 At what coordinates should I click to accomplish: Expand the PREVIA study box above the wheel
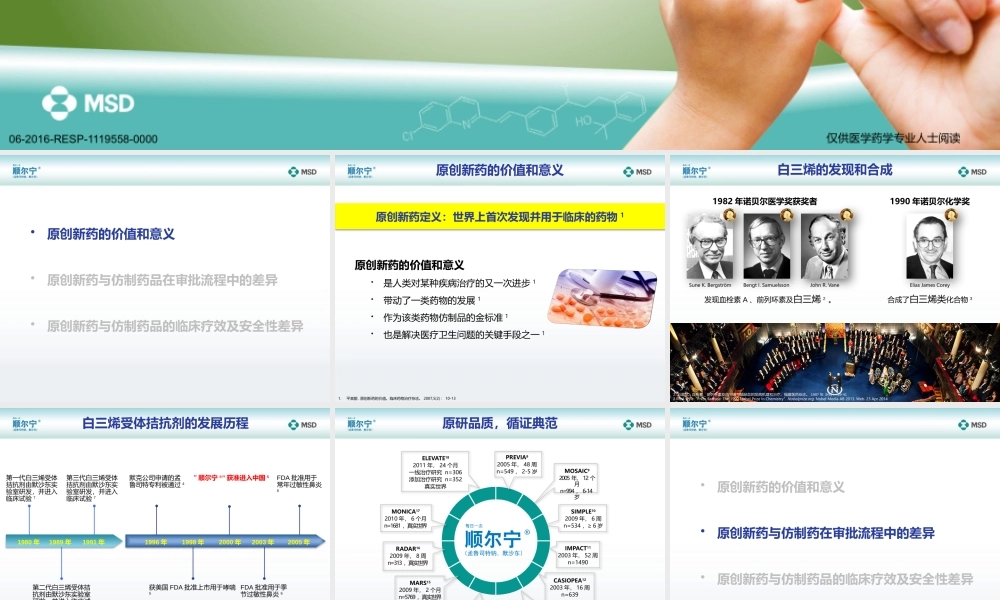[x=518, y=465]
